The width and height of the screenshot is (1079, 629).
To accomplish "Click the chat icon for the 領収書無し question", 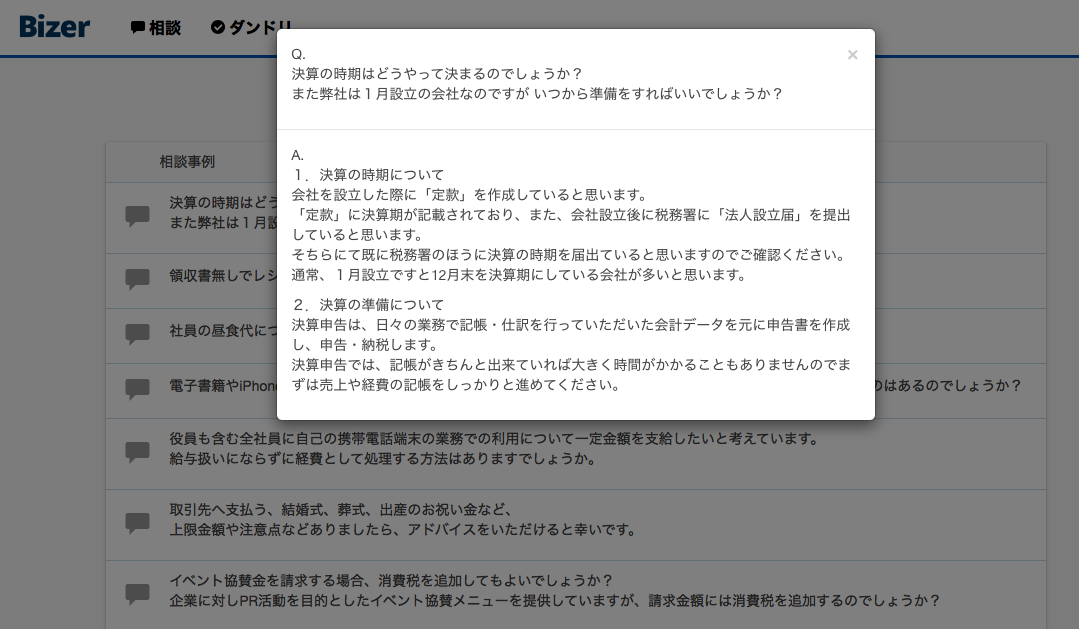I will (x=138, y=279).
